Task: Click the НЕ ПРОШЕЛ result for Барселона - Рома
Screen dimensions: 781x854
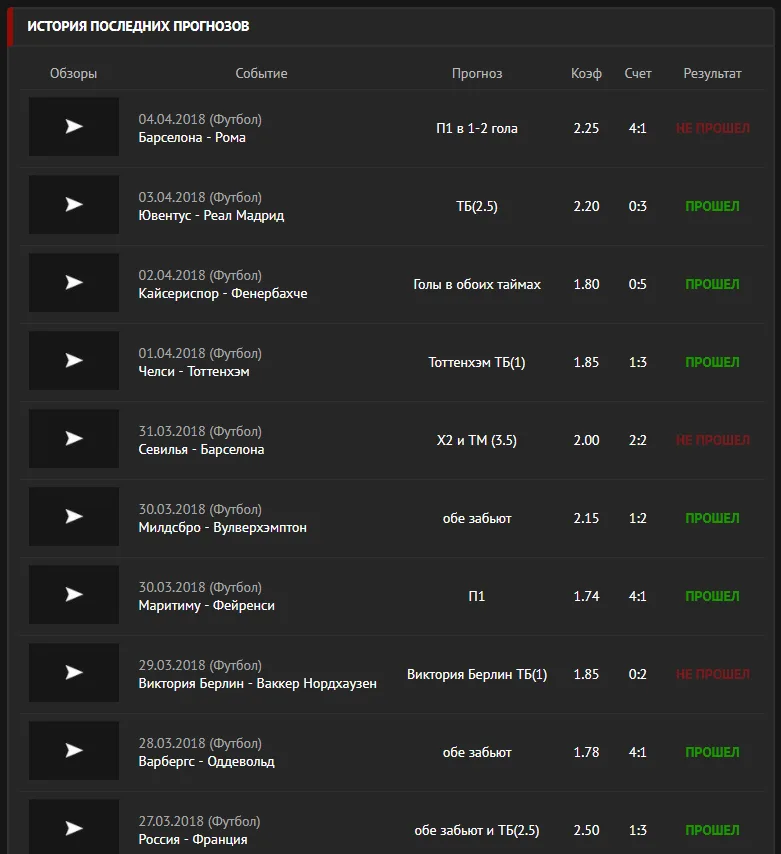Action: (712, 129)
